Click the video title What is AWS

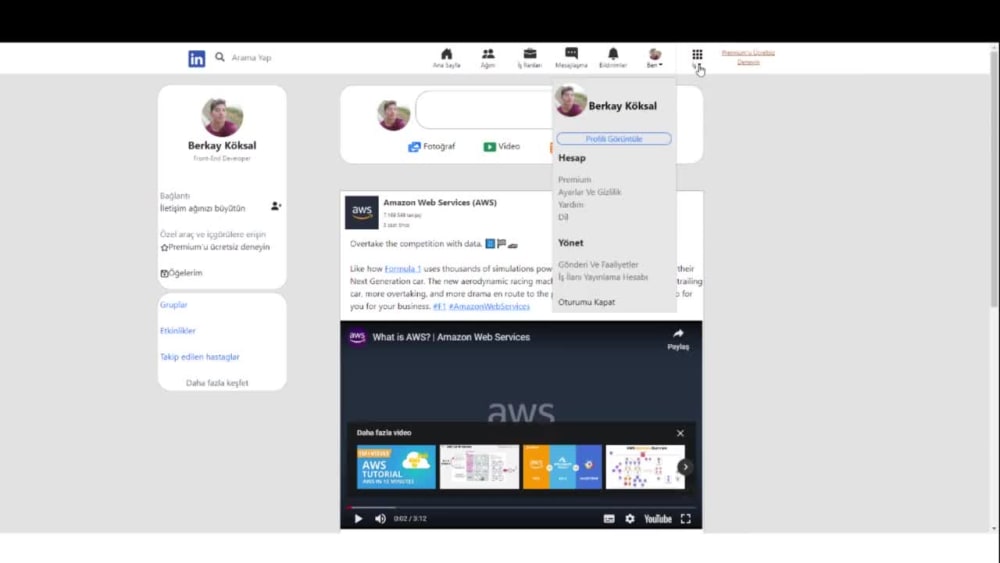[x=451, y=337]
